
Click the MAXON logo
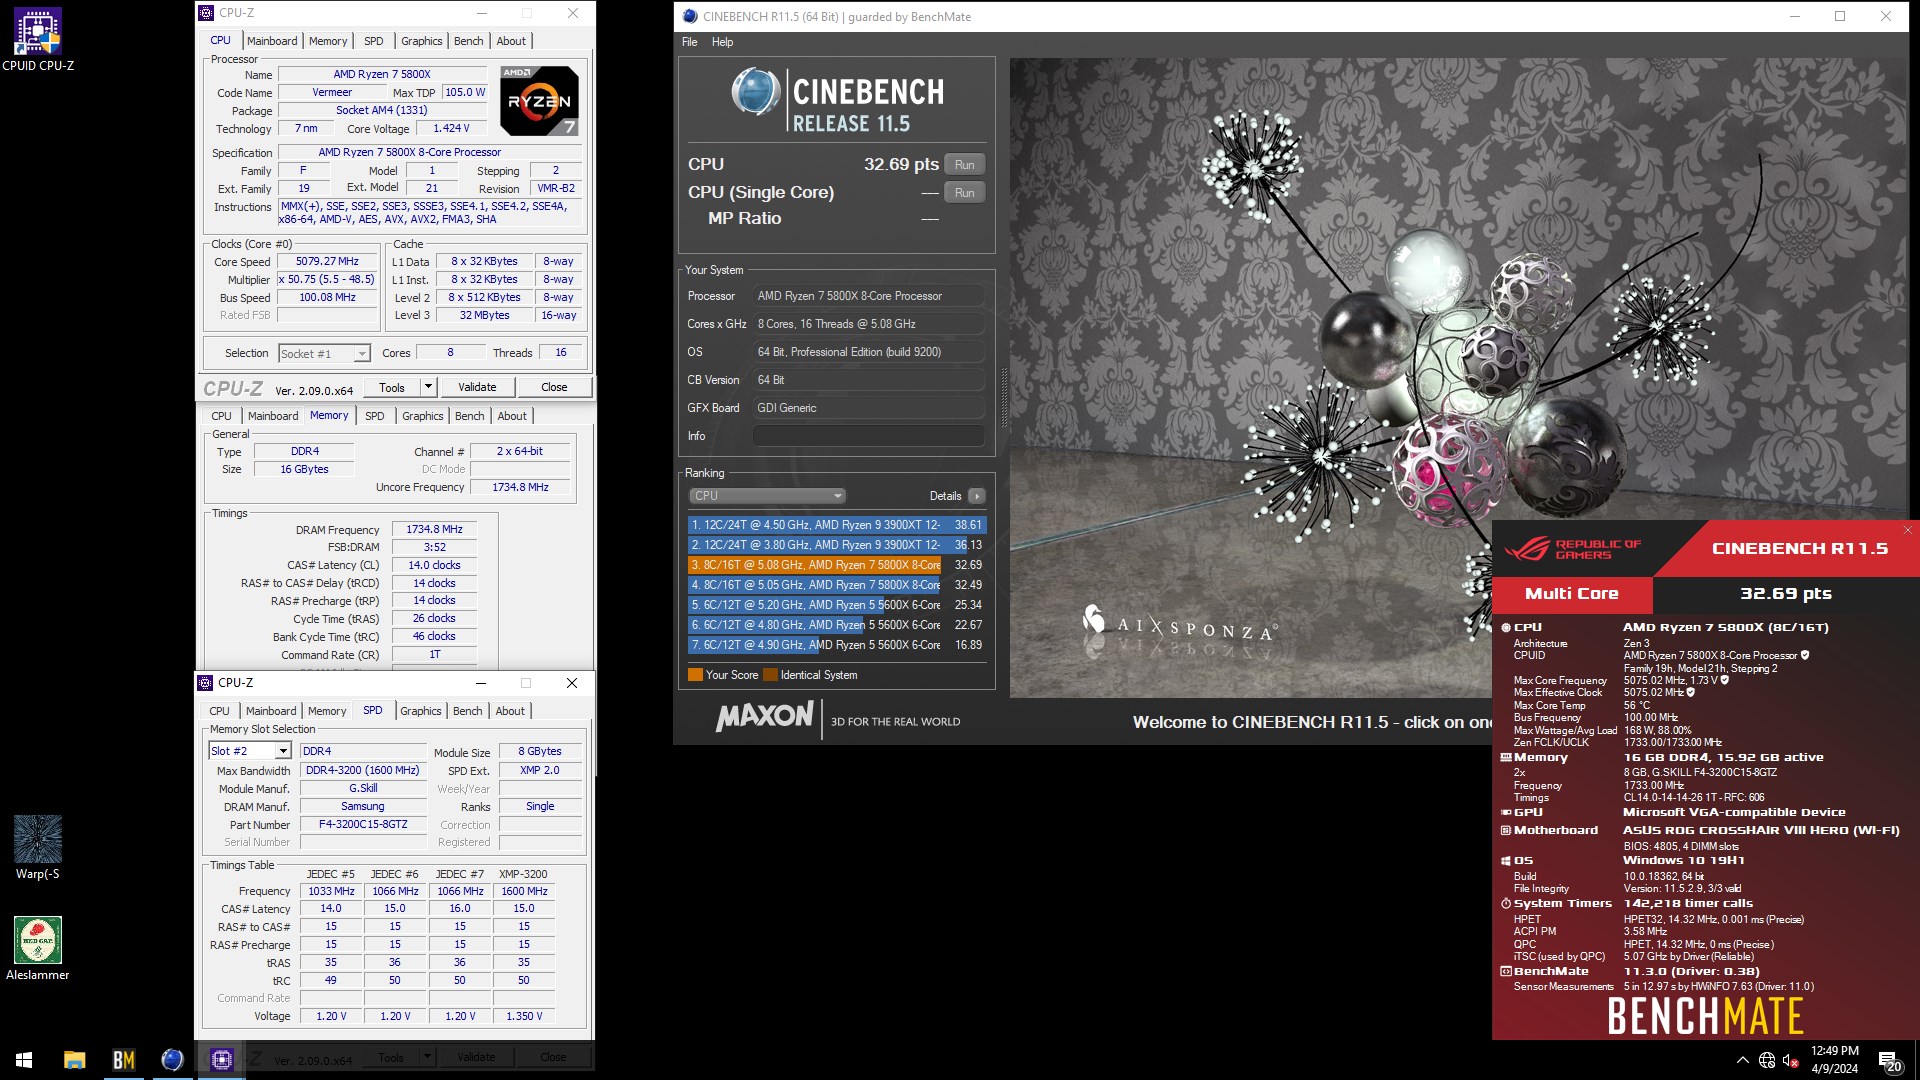pyautogui.click(x=765, y=716)
